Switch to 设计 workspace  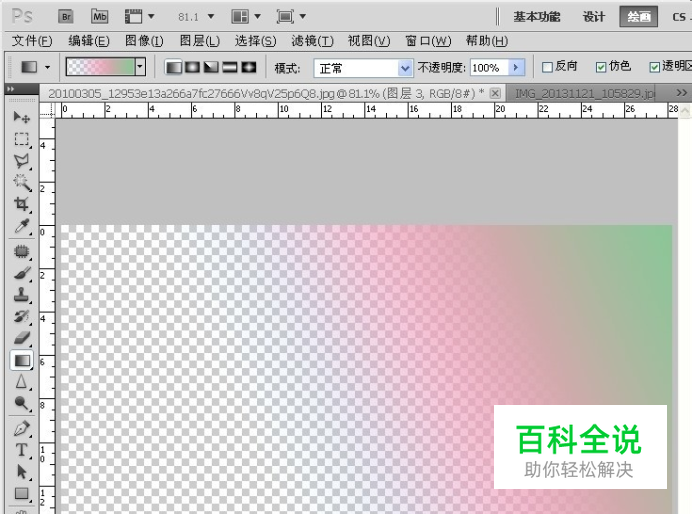(x=594, y=17)
